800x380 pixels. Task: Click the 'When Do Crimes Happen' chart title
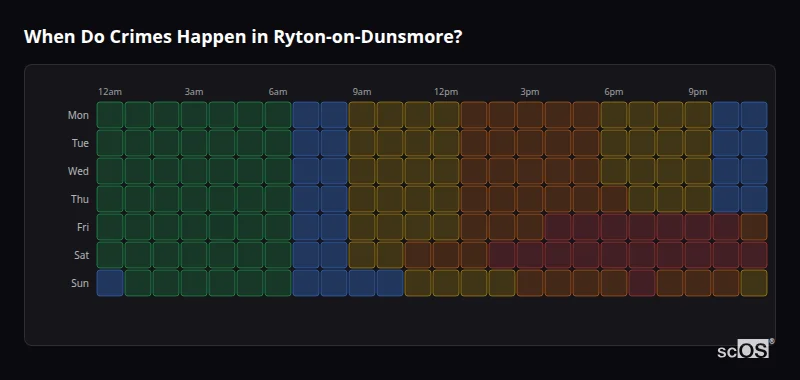pyautogui.click(x=243, y=37)
